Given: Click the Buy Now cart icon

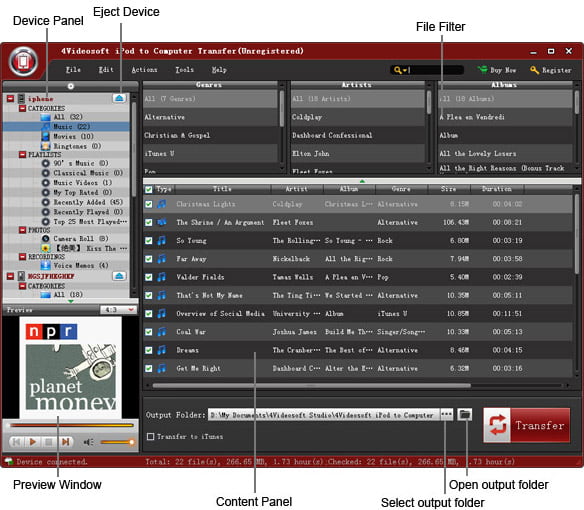Looking at the screenshot, I should 483,70.
